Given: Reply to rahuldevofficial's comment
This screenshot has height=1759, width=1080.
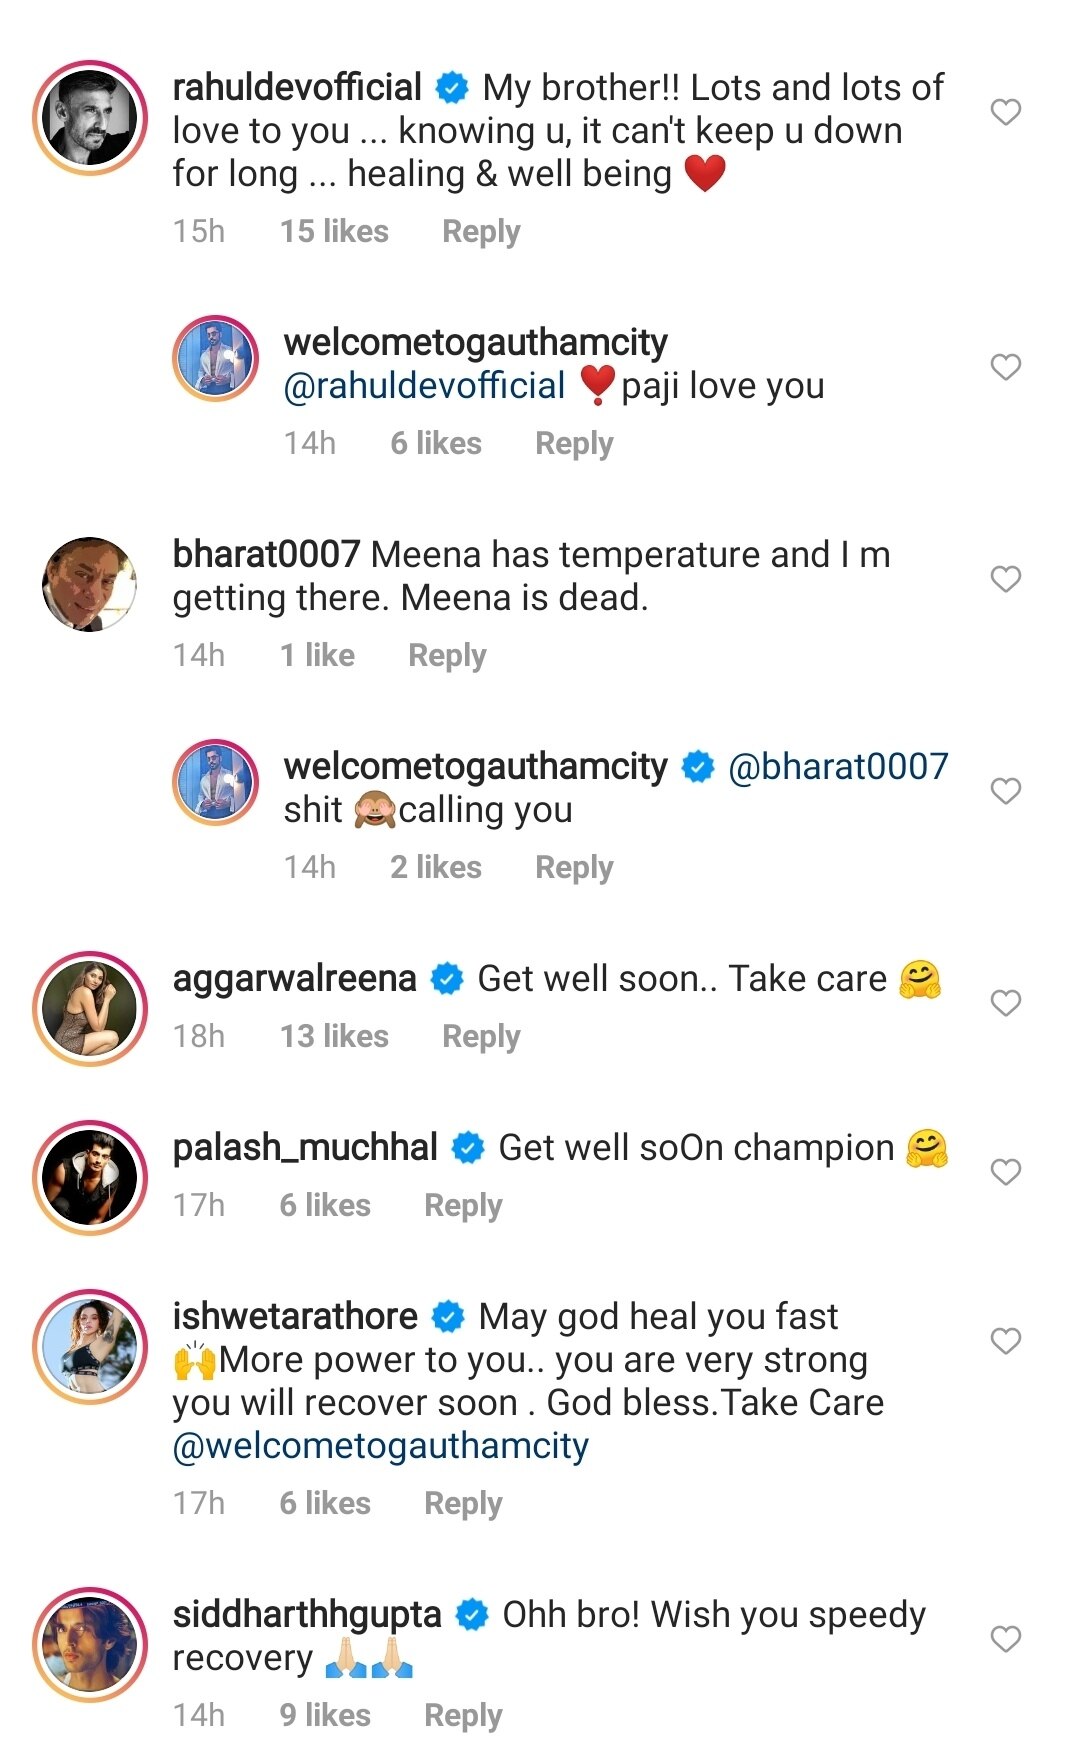Looking at the screenshot, I should (x=481, y=232).
